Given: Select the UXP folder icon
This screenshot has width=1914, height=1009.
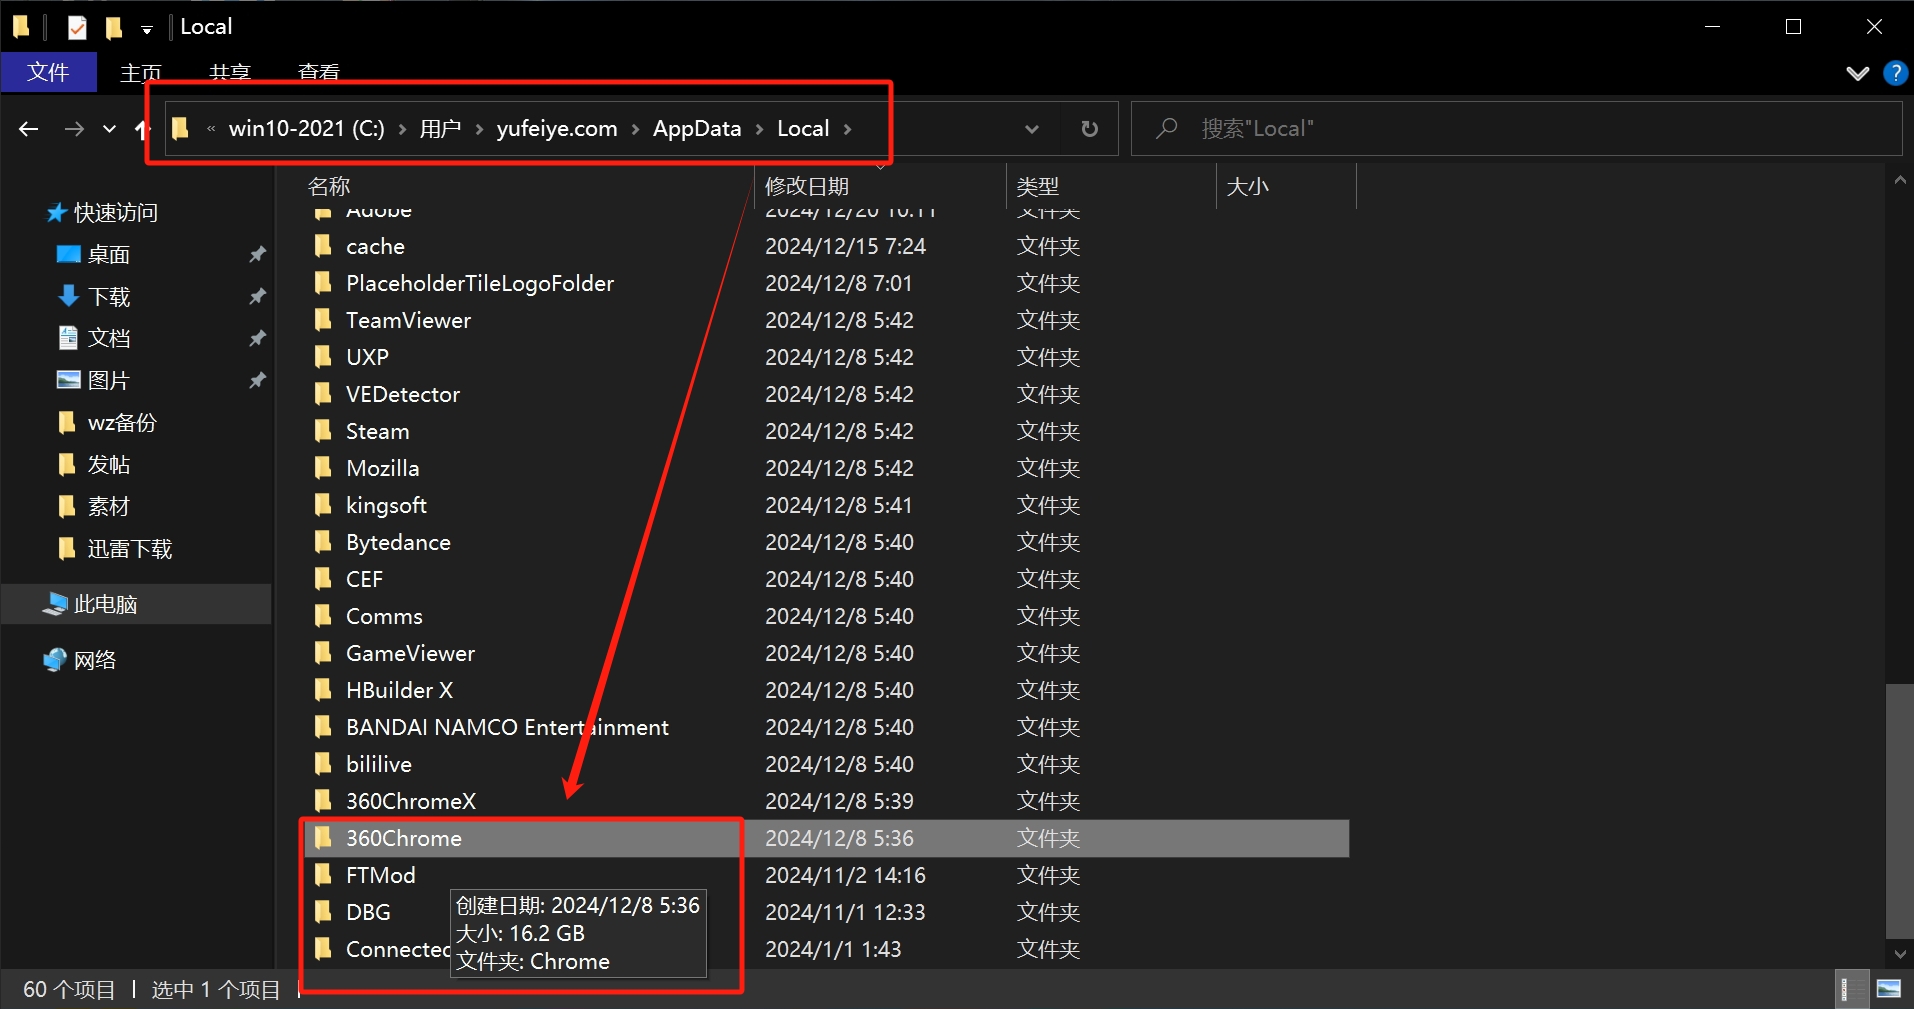Looking at the screenshot, I should click(322, 356).
